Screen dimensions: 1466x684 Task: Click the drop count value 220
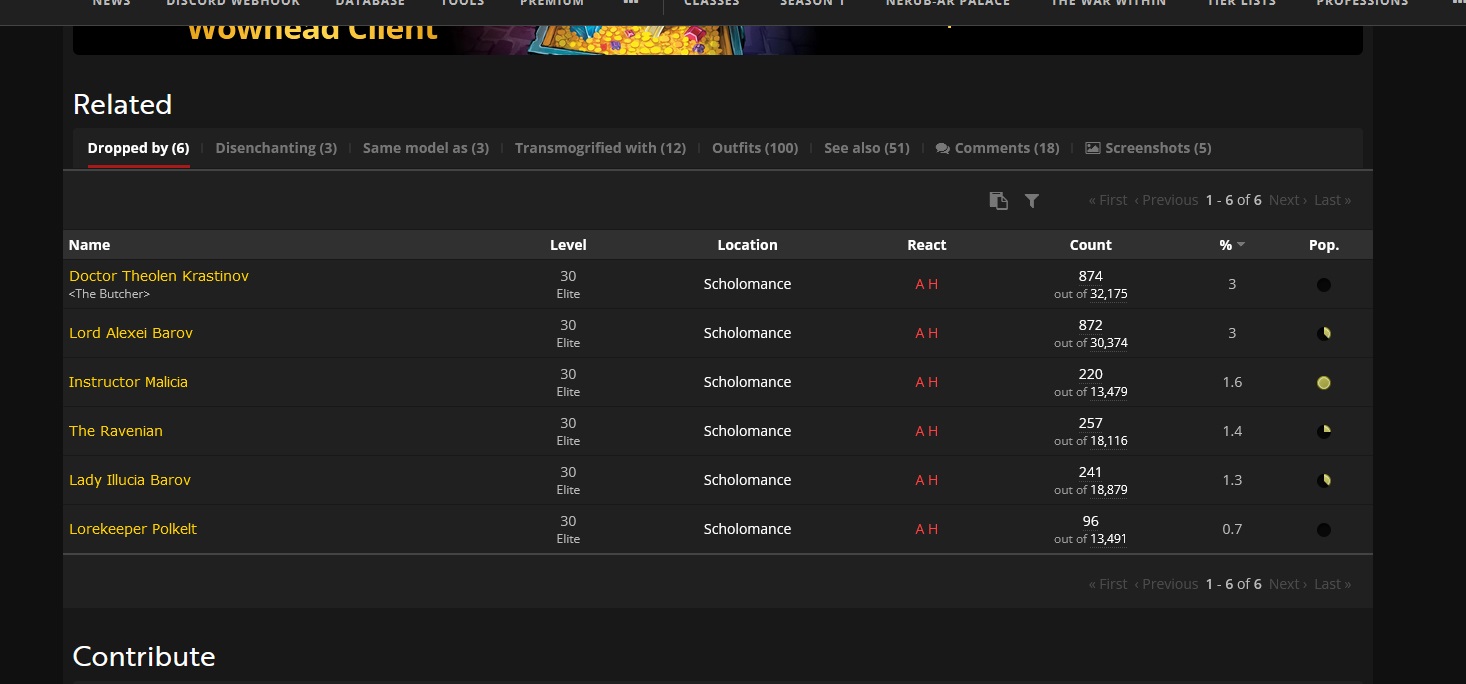point(1091,374)
